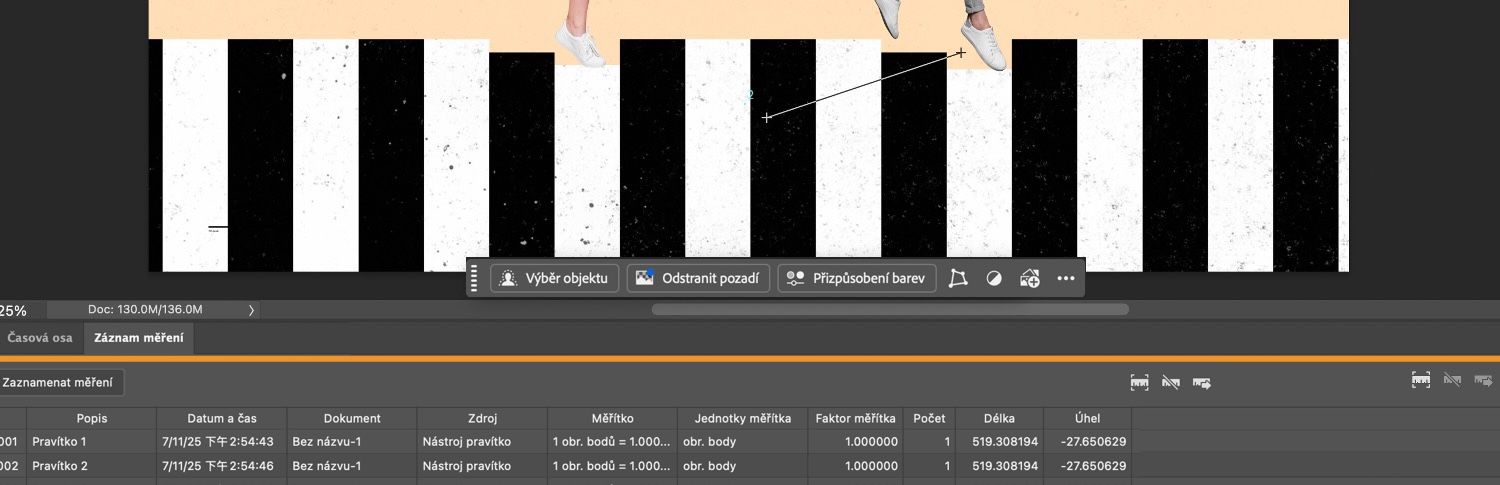This screenshot has width=1500, height=485.
Task: Click the dimmed export measurements icon
Action: pos(1483,380)
